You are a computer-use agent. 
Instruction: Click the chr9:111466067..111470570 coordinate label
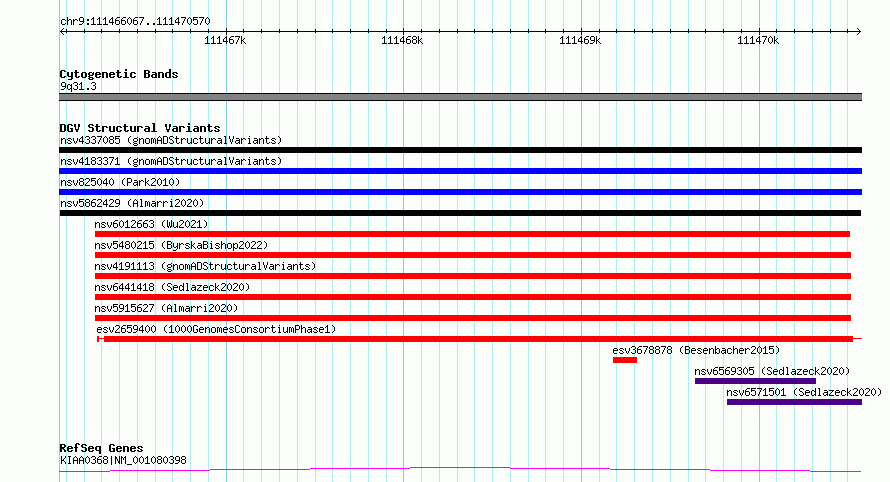[135, 22]
